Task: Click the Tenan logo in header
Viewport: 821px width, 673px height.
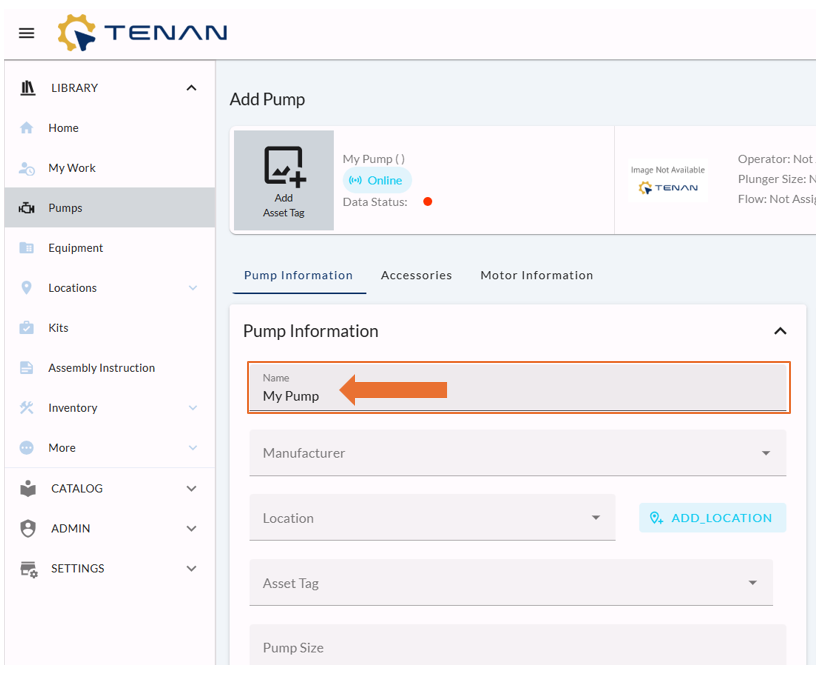Action: [143, 33]
